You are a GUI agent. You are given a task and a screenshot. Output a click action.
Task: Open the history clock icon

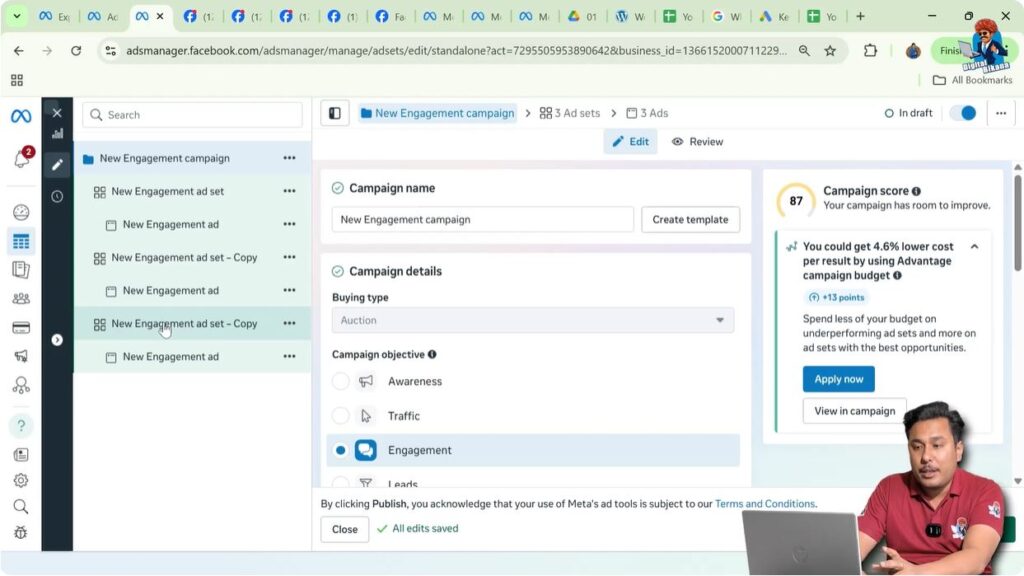(57, 197)
